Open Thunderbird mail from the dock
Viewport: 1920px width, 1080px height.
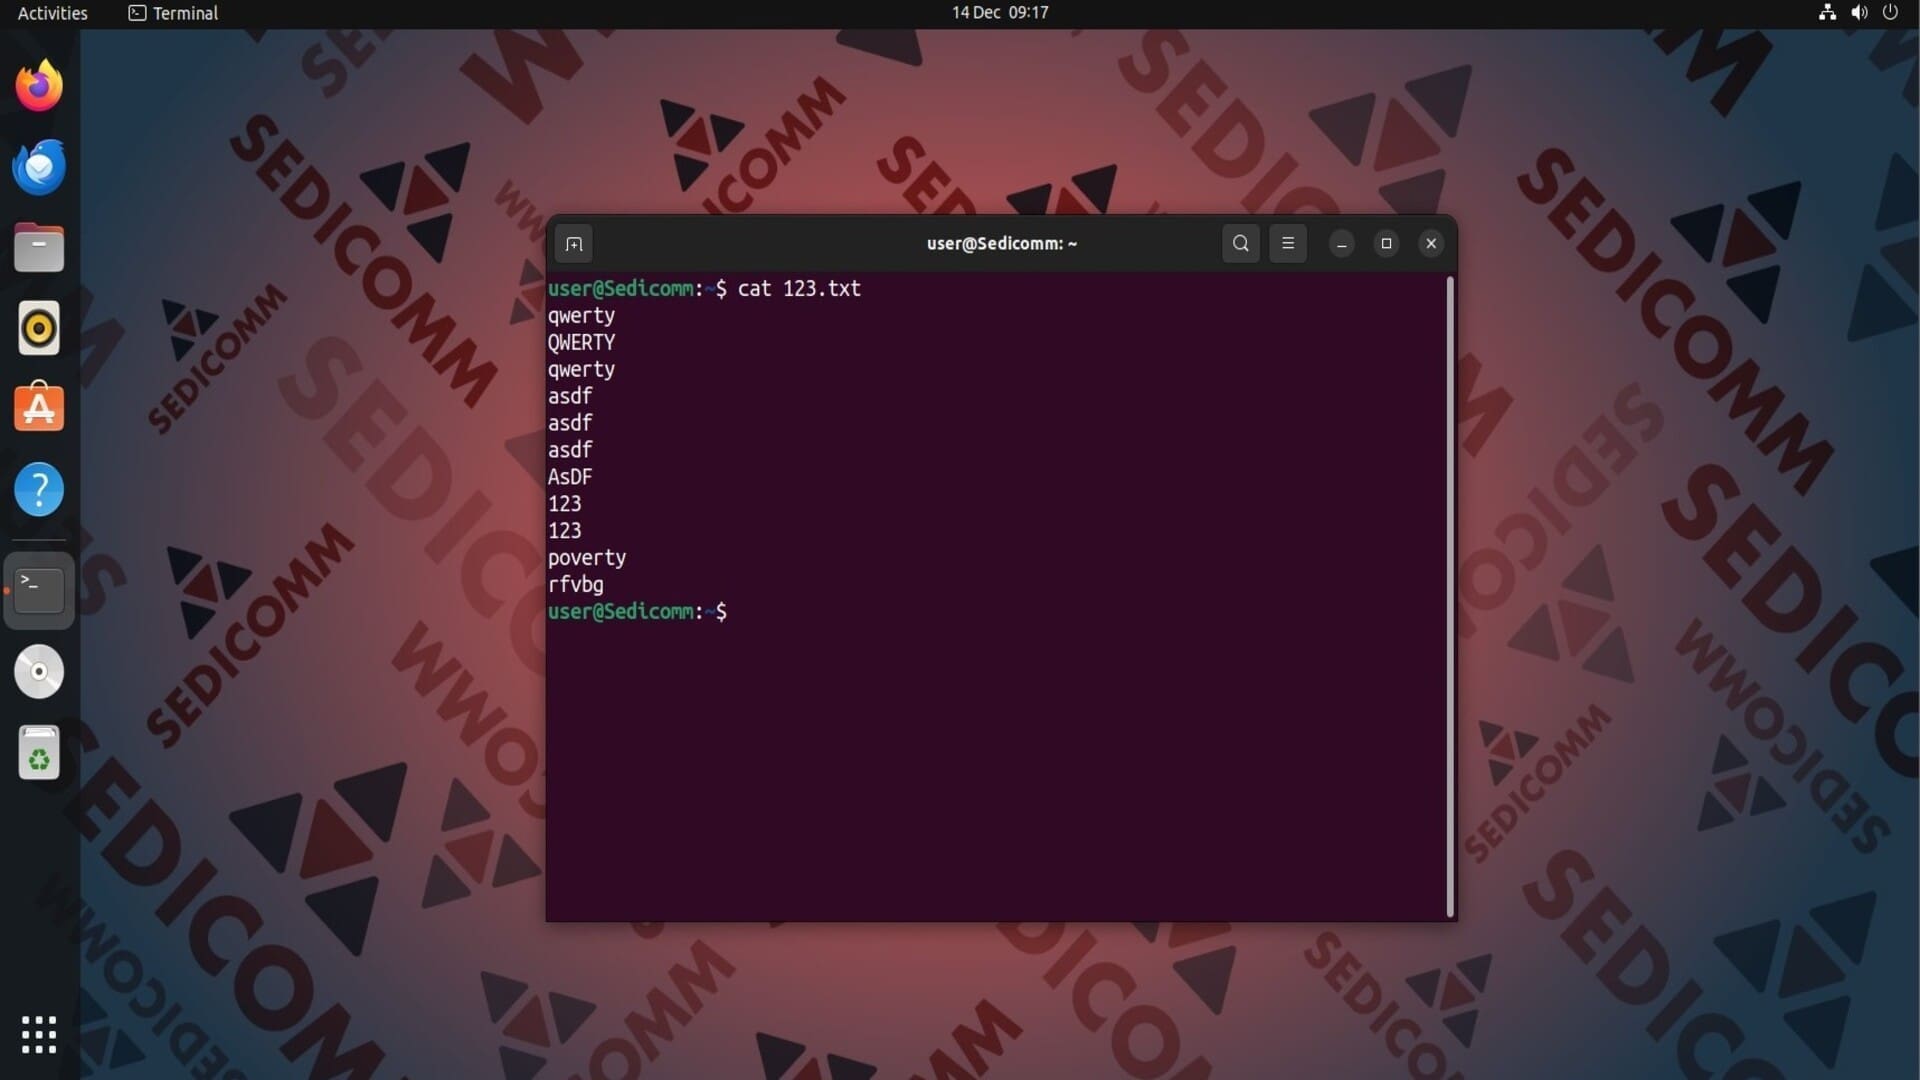39,167
